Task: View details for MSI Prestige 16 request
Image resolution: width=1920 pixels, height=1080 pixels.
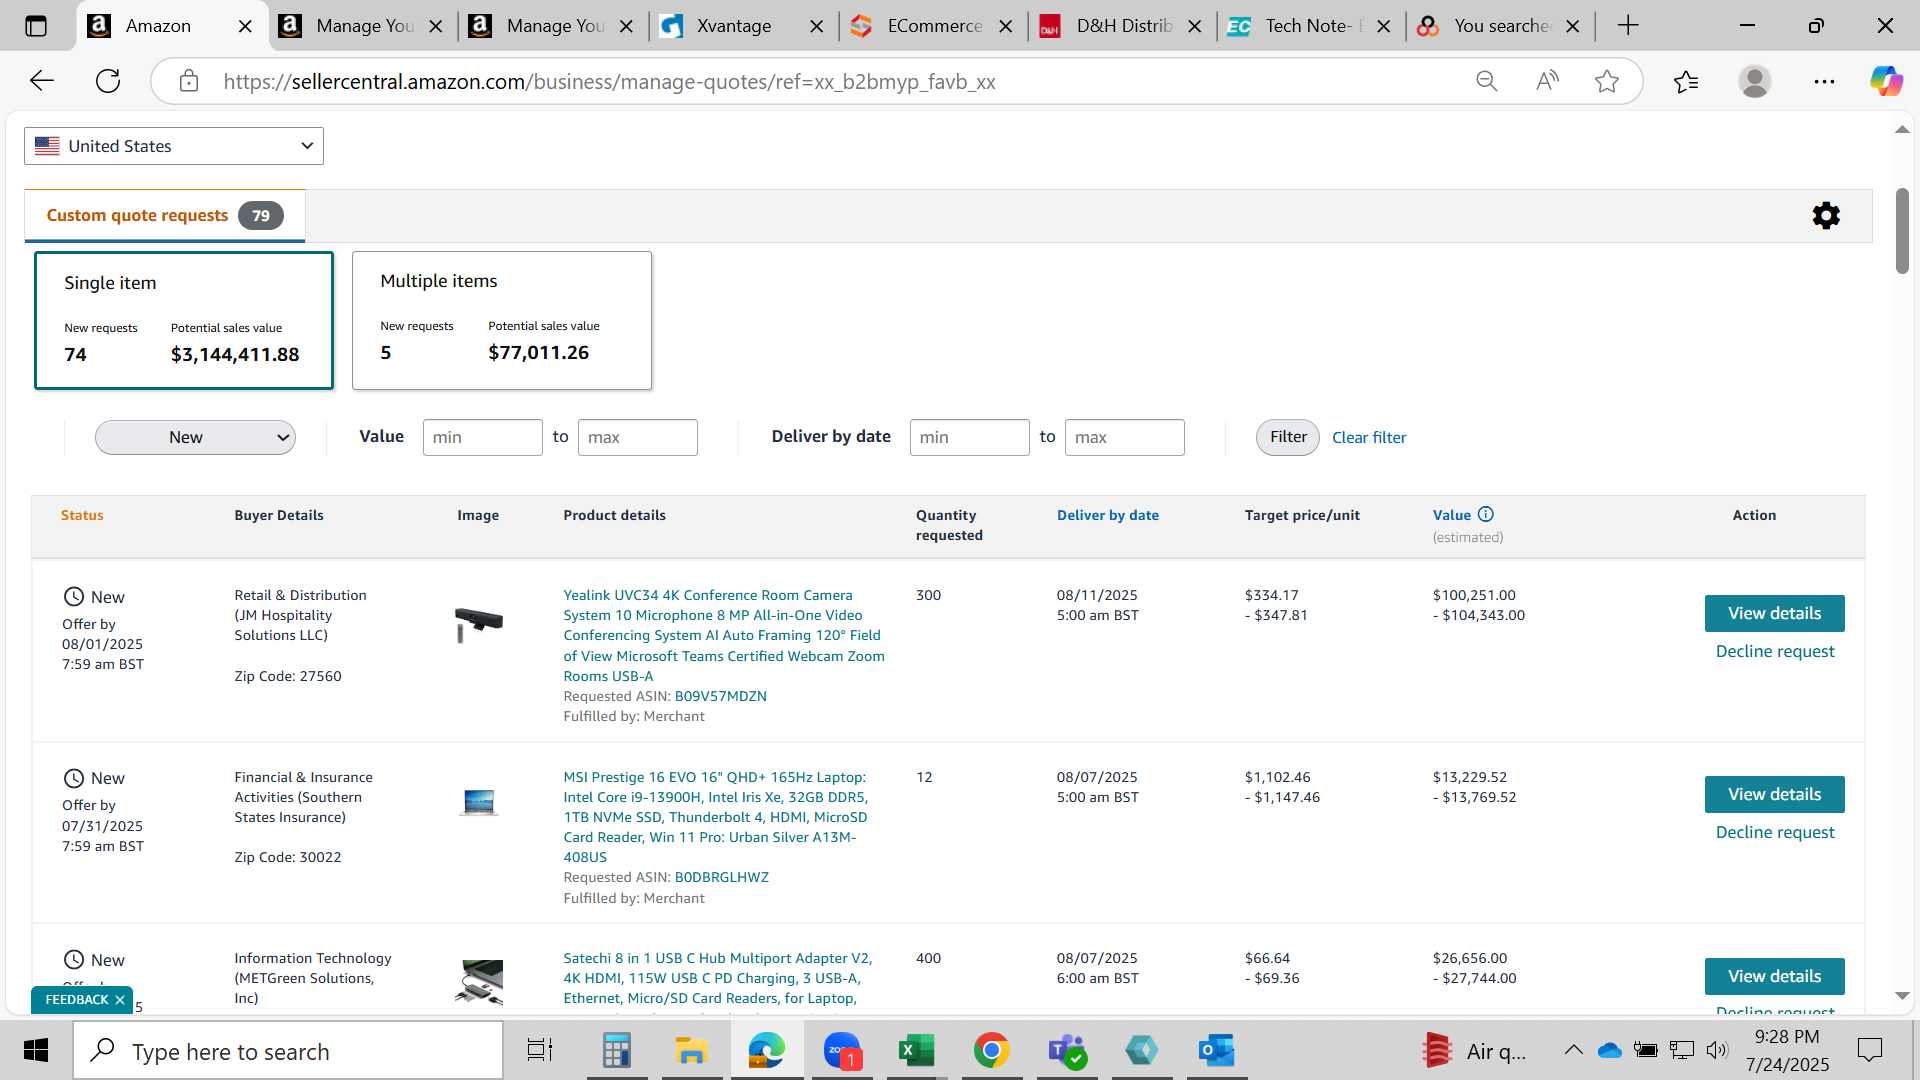Action: coord(1774,794)
